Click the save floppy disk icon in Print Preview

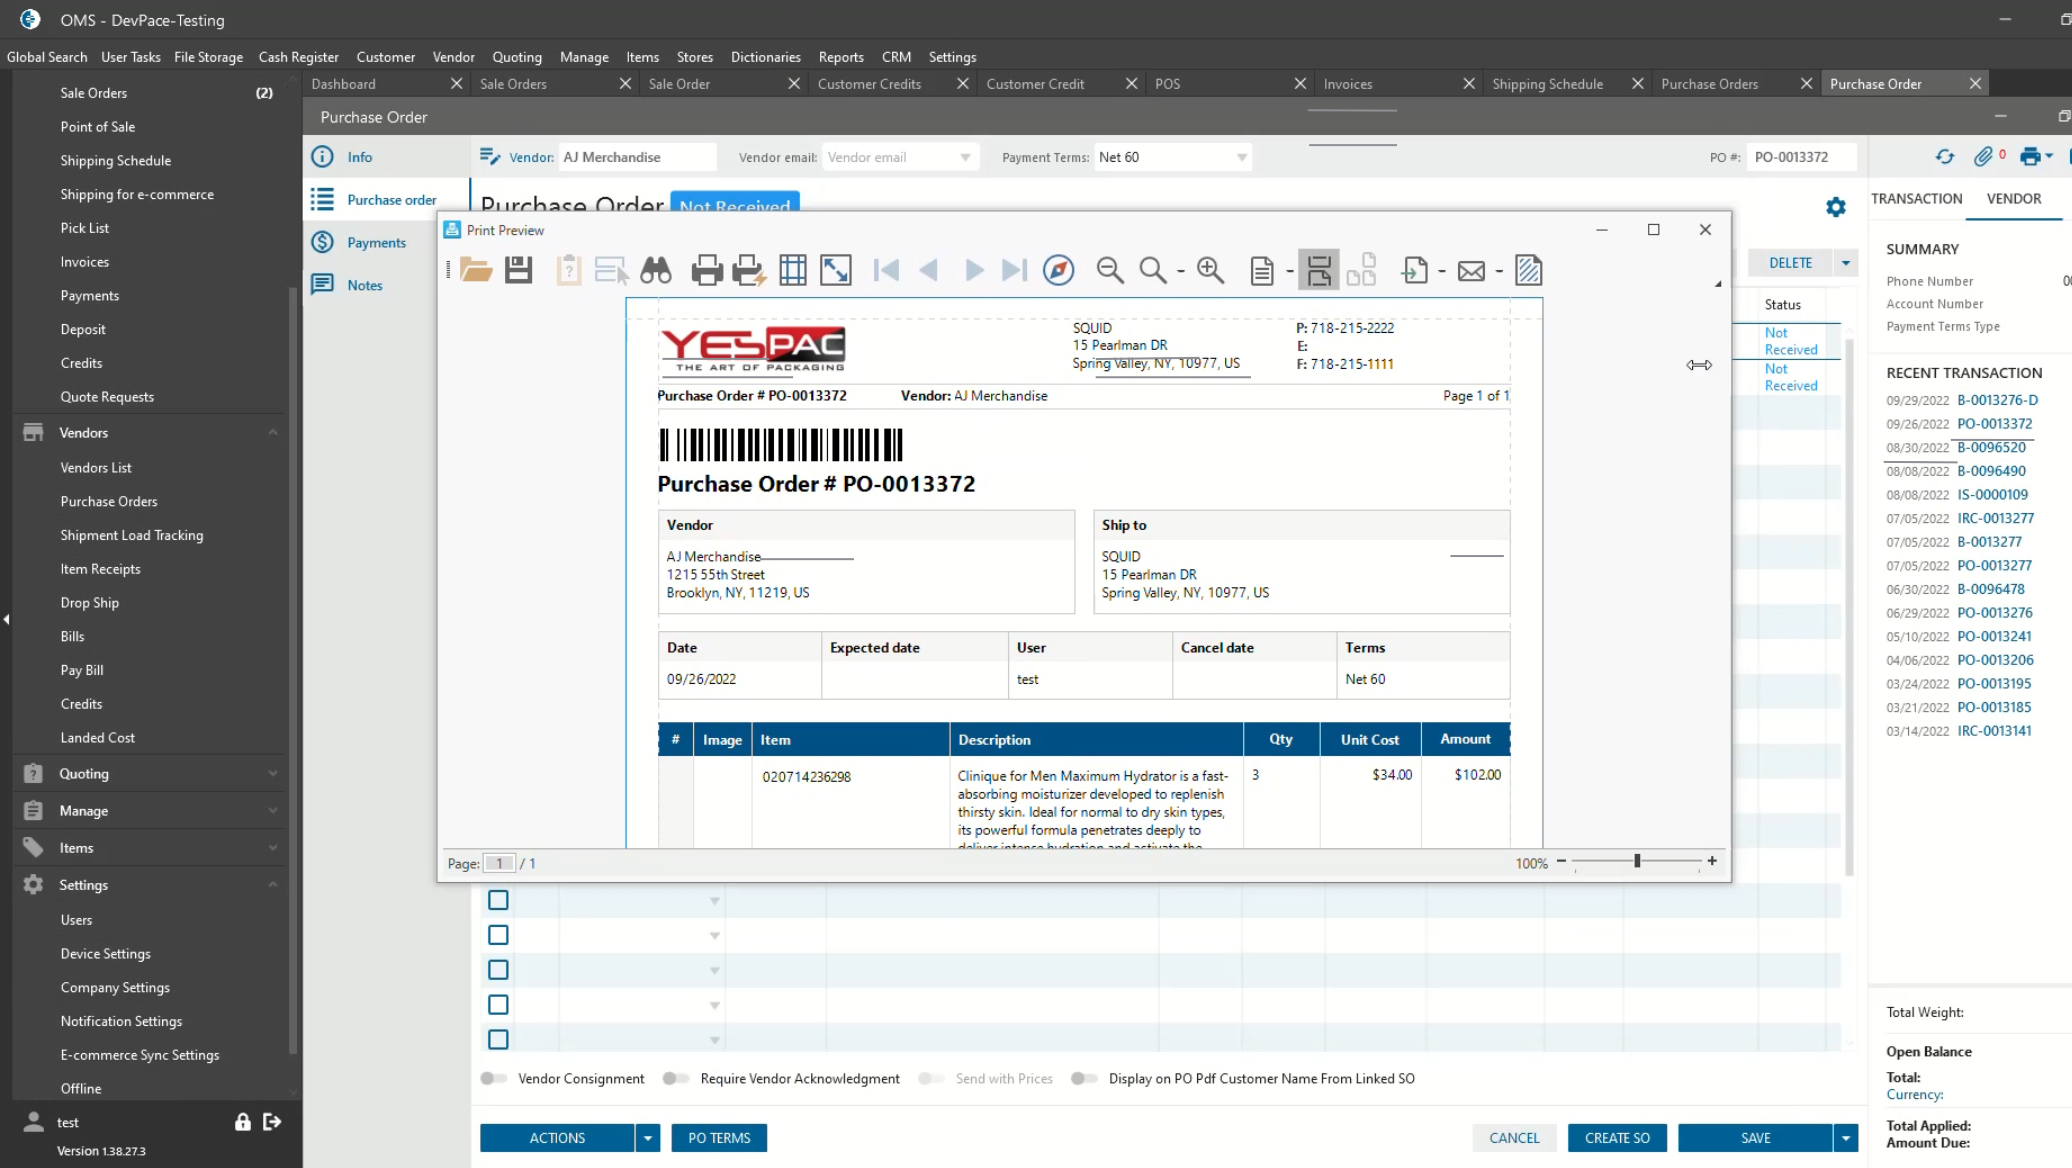518,270
